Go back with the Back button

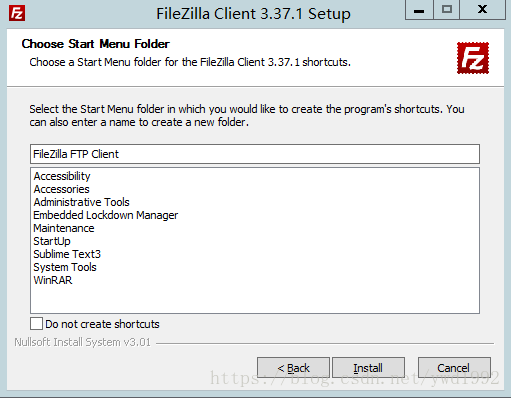(x=293, y=368)
